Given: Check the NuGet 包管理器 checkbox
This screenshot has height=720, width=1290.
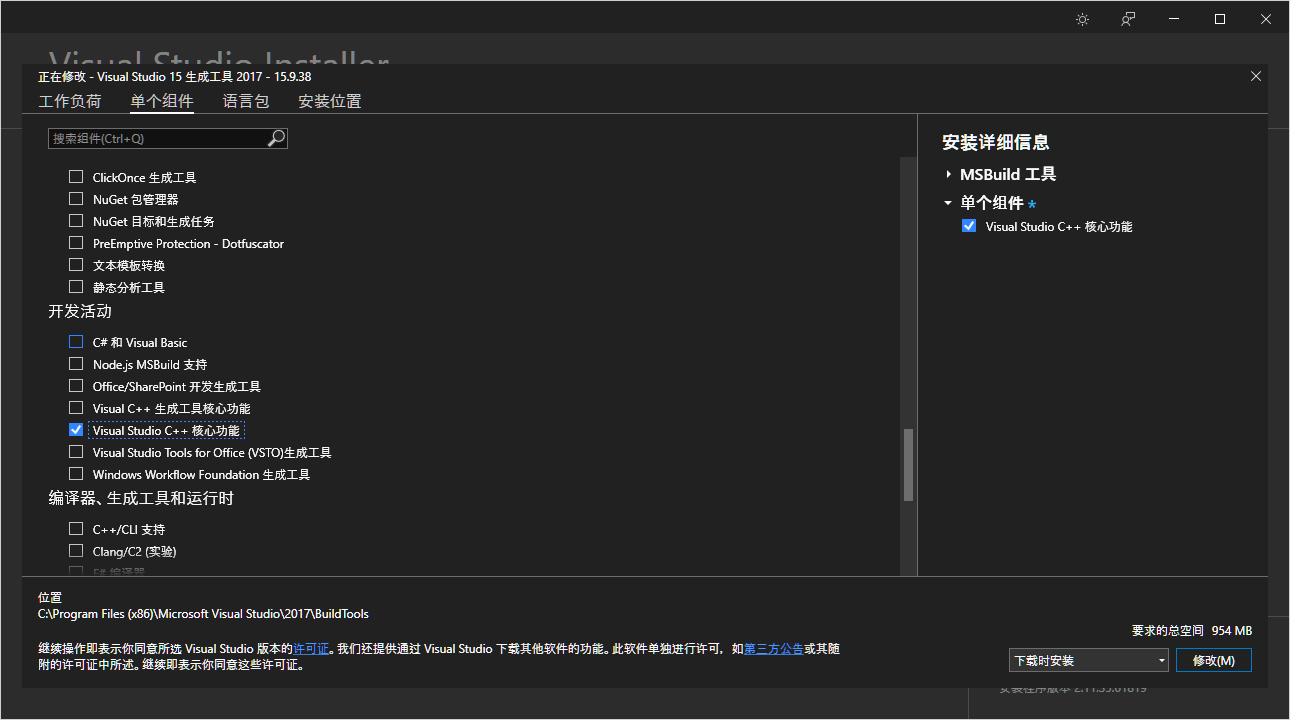Looking at the screenshot, I should click(x=76, y=199).
